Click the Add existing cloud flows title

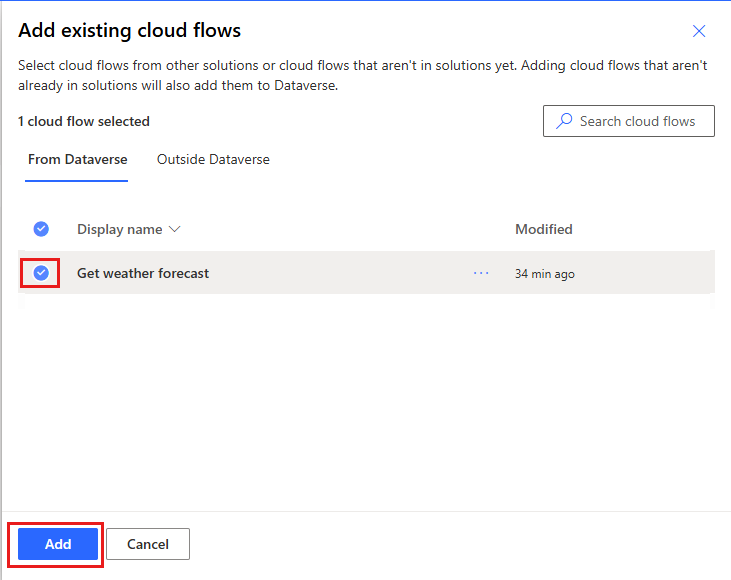tap(130, 30)
